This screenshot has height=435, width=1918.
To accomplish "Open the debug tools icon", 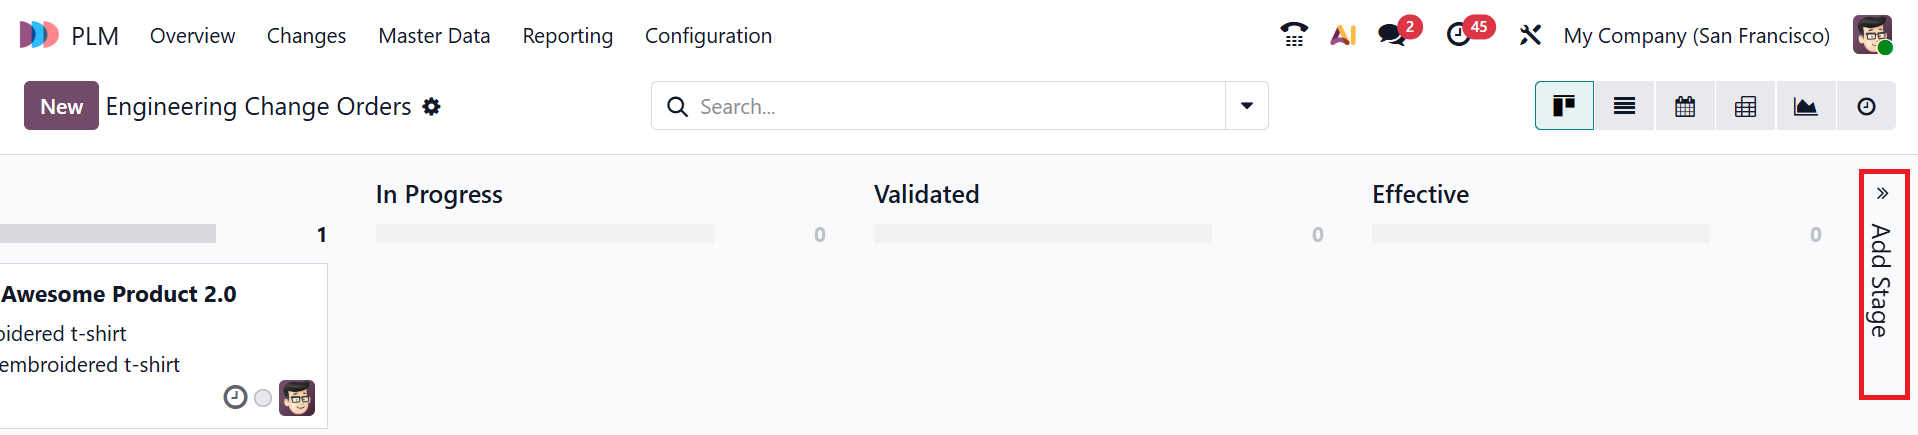I will 1530,35.
